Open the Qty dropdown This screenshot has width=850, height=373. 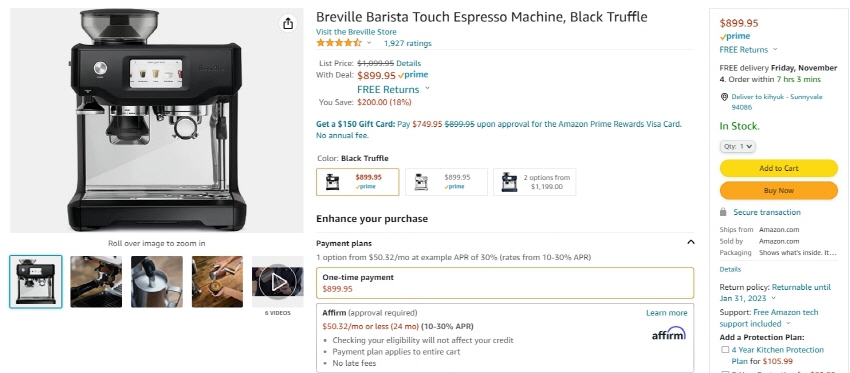737,146
